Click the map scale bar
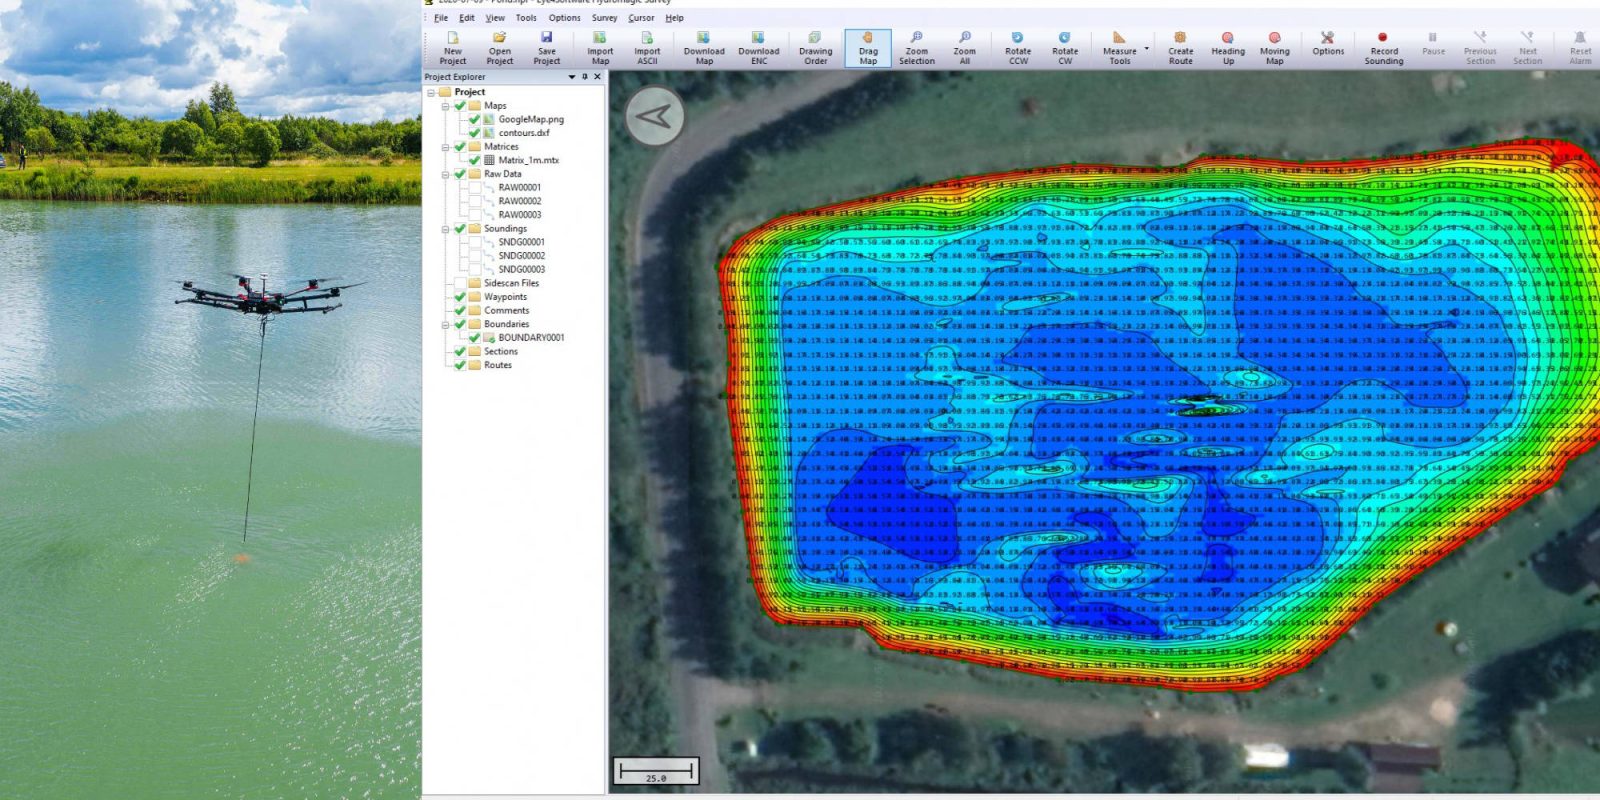This screenshot has height=800, width=1600. click(x=656, y=771)
